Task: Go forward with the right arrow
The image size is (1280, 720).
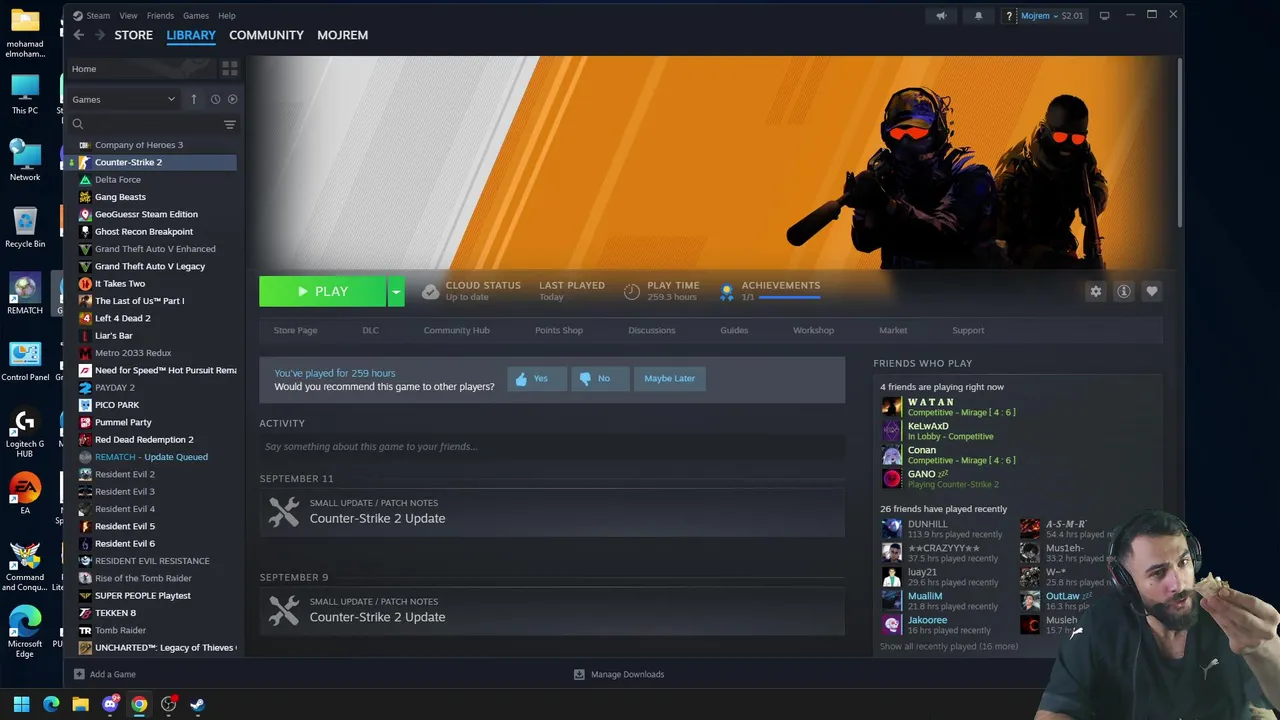Action: tap(99, 35)
